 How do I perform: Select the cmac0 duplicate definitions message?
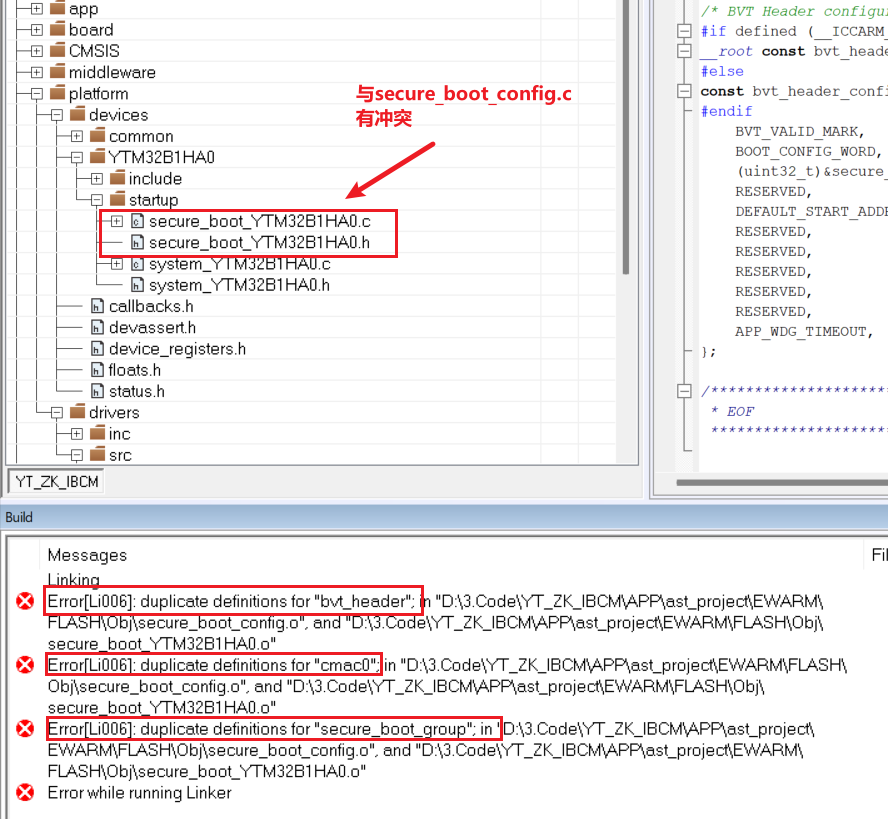pyautogui.click(x=447, y=686)
